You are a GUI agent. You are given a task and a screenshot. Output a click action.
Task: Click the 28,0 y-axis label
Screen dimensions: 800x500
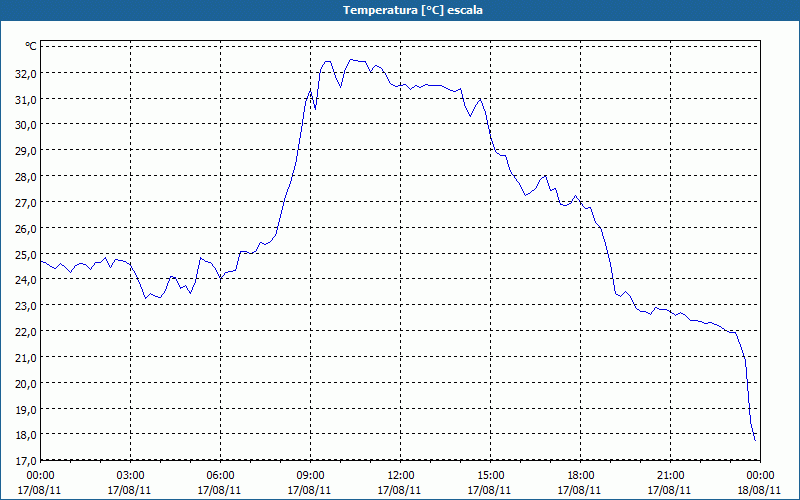27,177
